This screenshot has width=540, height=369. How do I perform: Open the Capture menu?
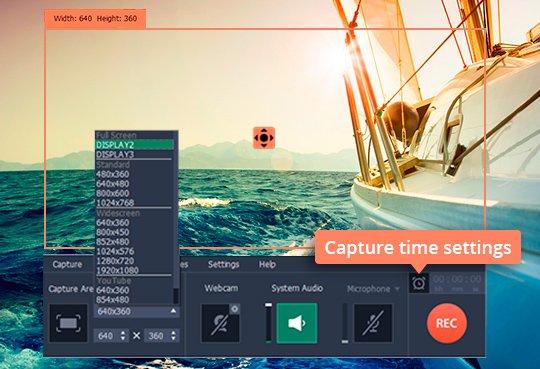point(67,264)
